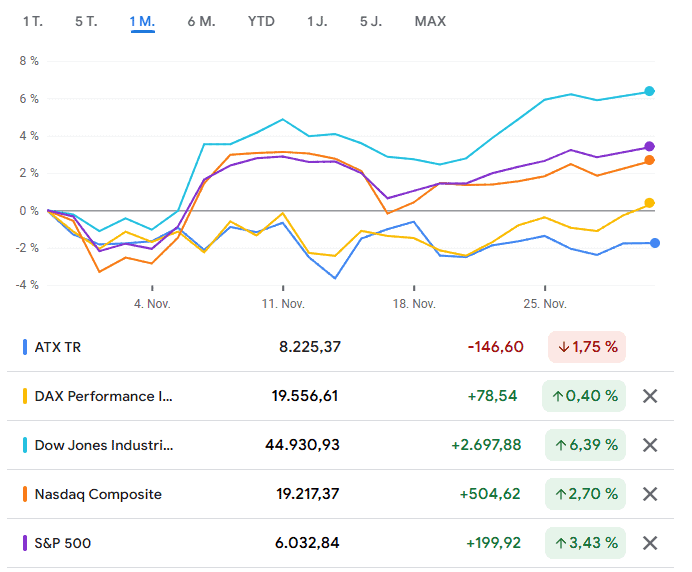
Task: Remove Dow Jones Industrial from comparison
Action: 650,445
